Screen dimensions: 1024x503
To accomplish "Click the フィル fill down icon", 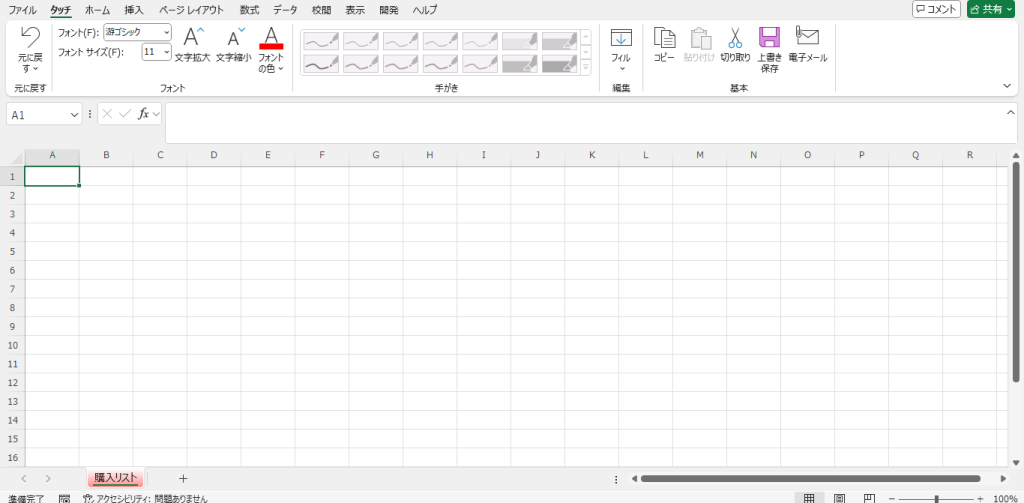I will (x=621, y=38).
